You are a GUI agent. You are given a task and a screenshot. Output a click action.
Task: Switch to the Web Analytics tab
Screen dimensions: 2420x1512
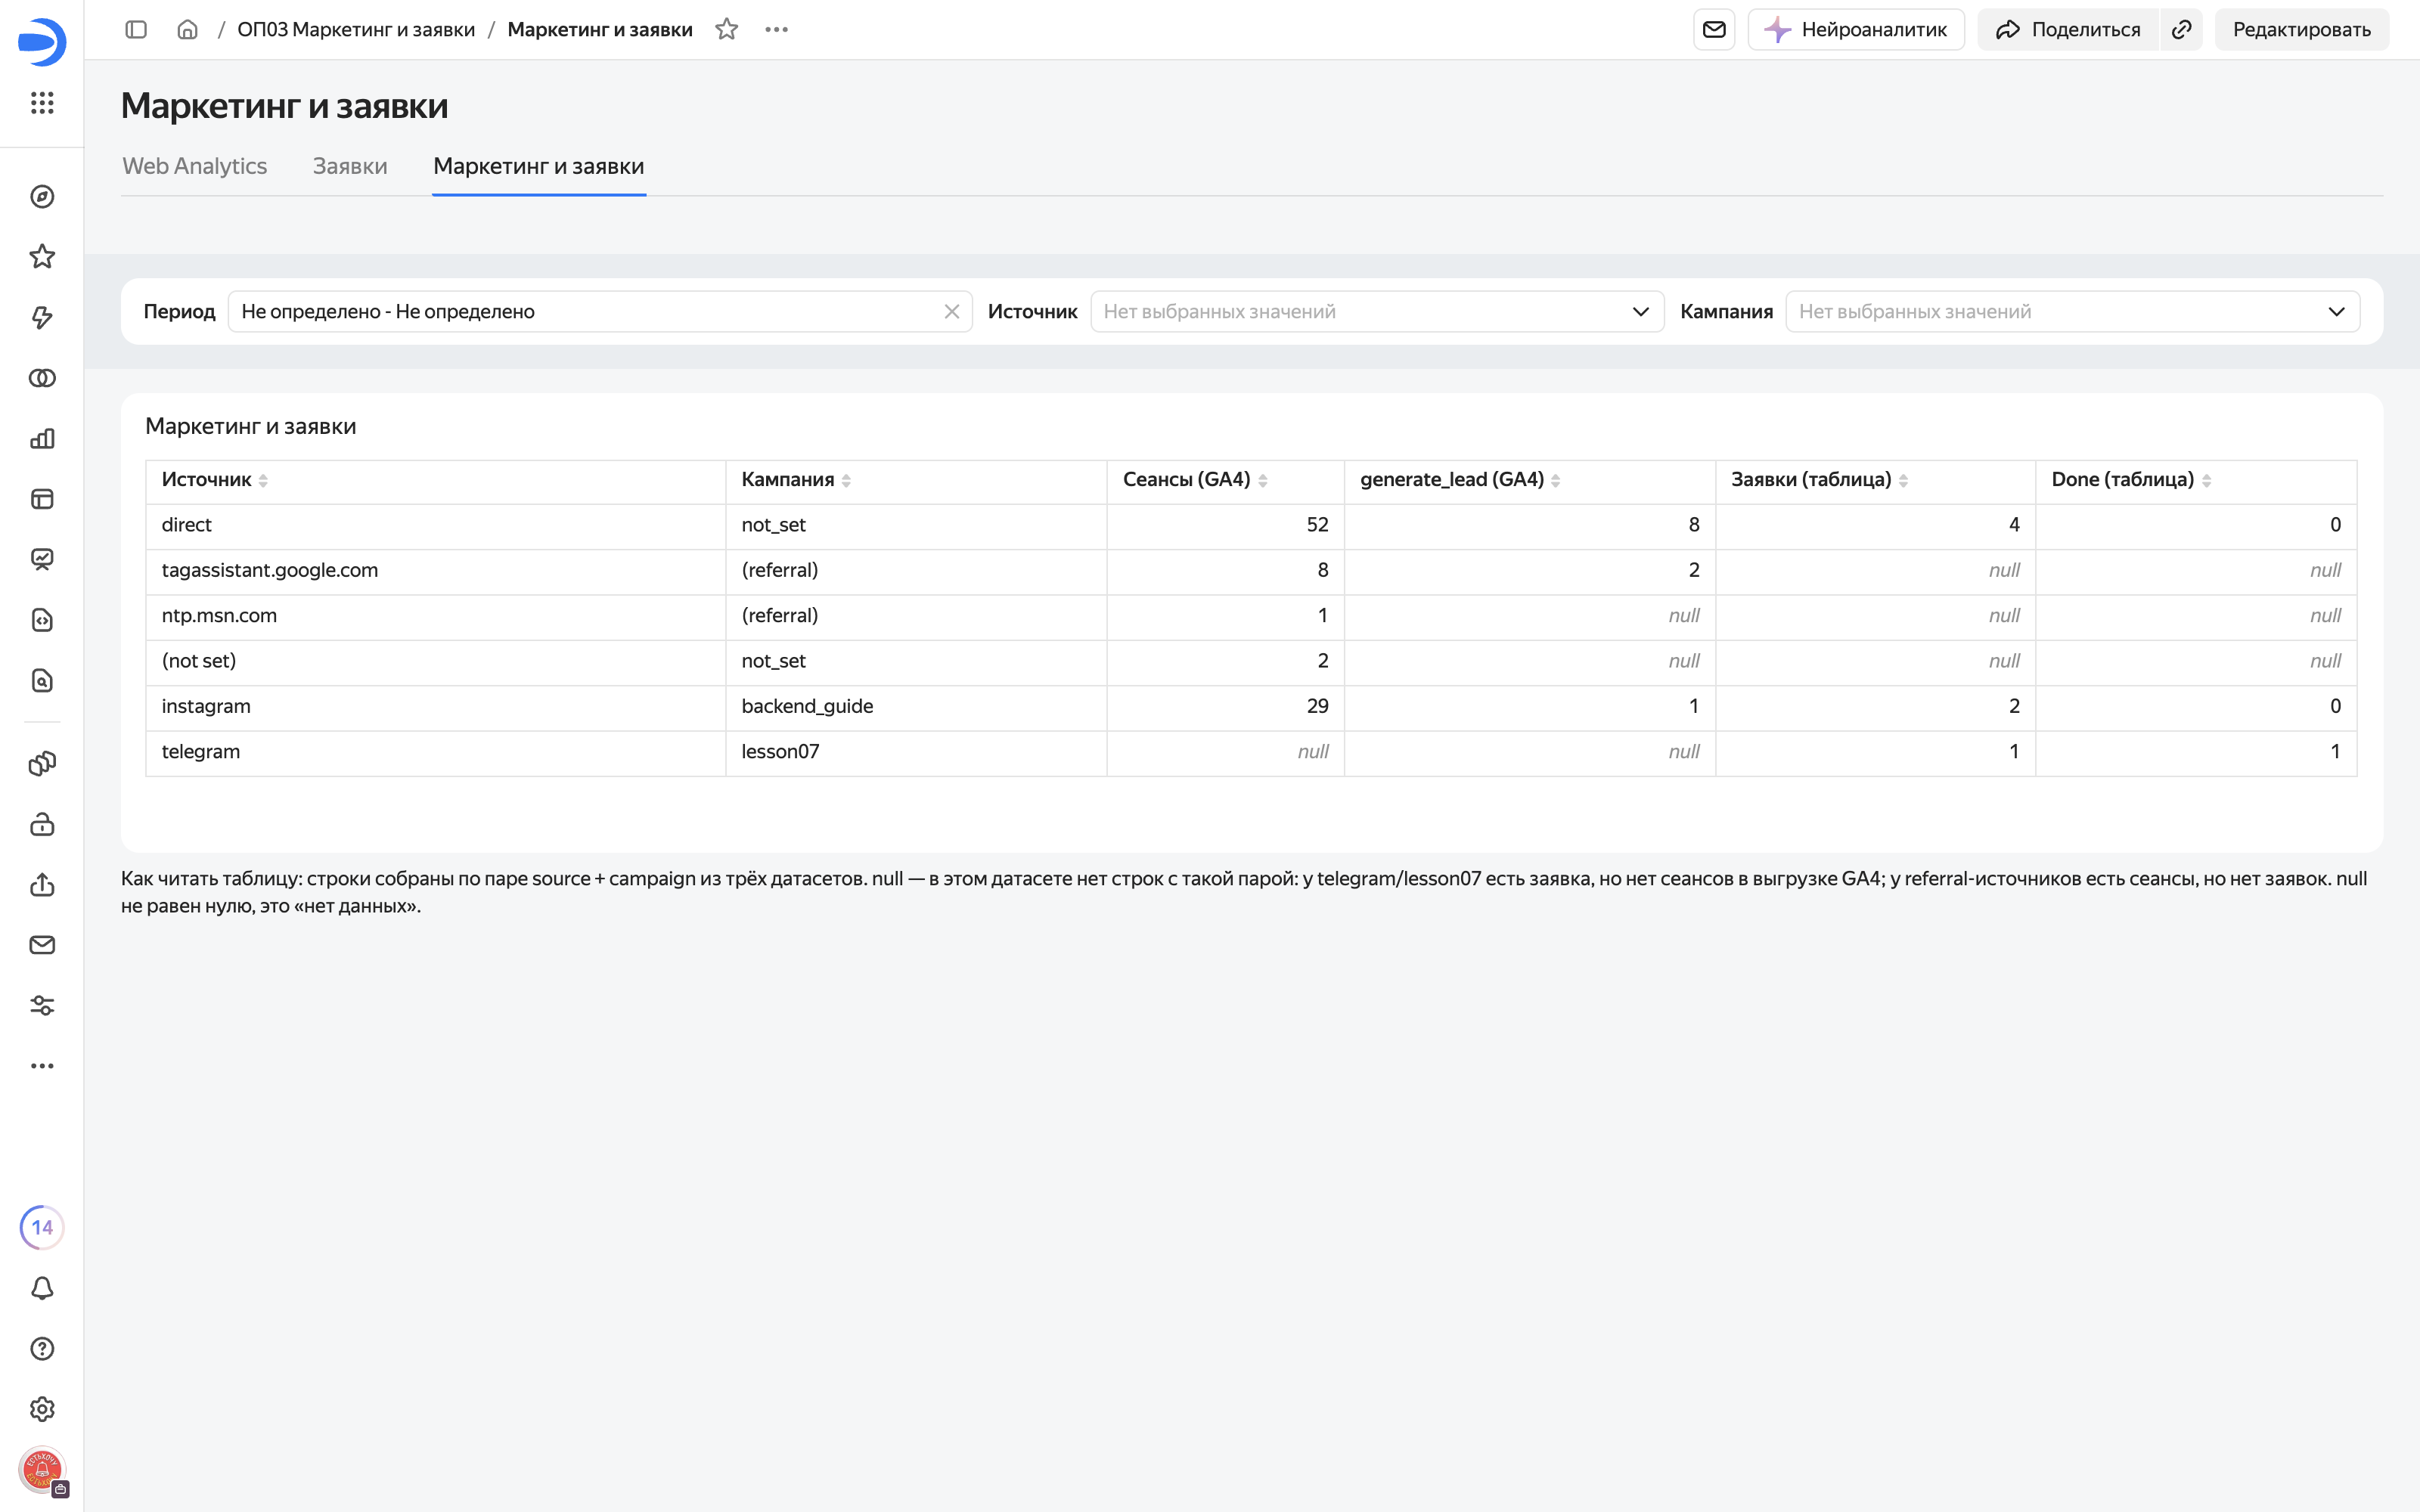(195, 166)
